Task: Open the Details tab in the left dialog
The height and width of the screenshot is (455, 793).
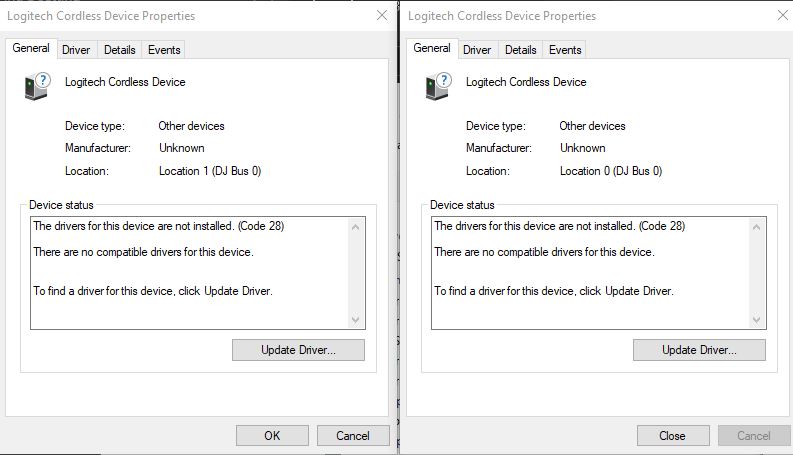Action: (120, 50)
